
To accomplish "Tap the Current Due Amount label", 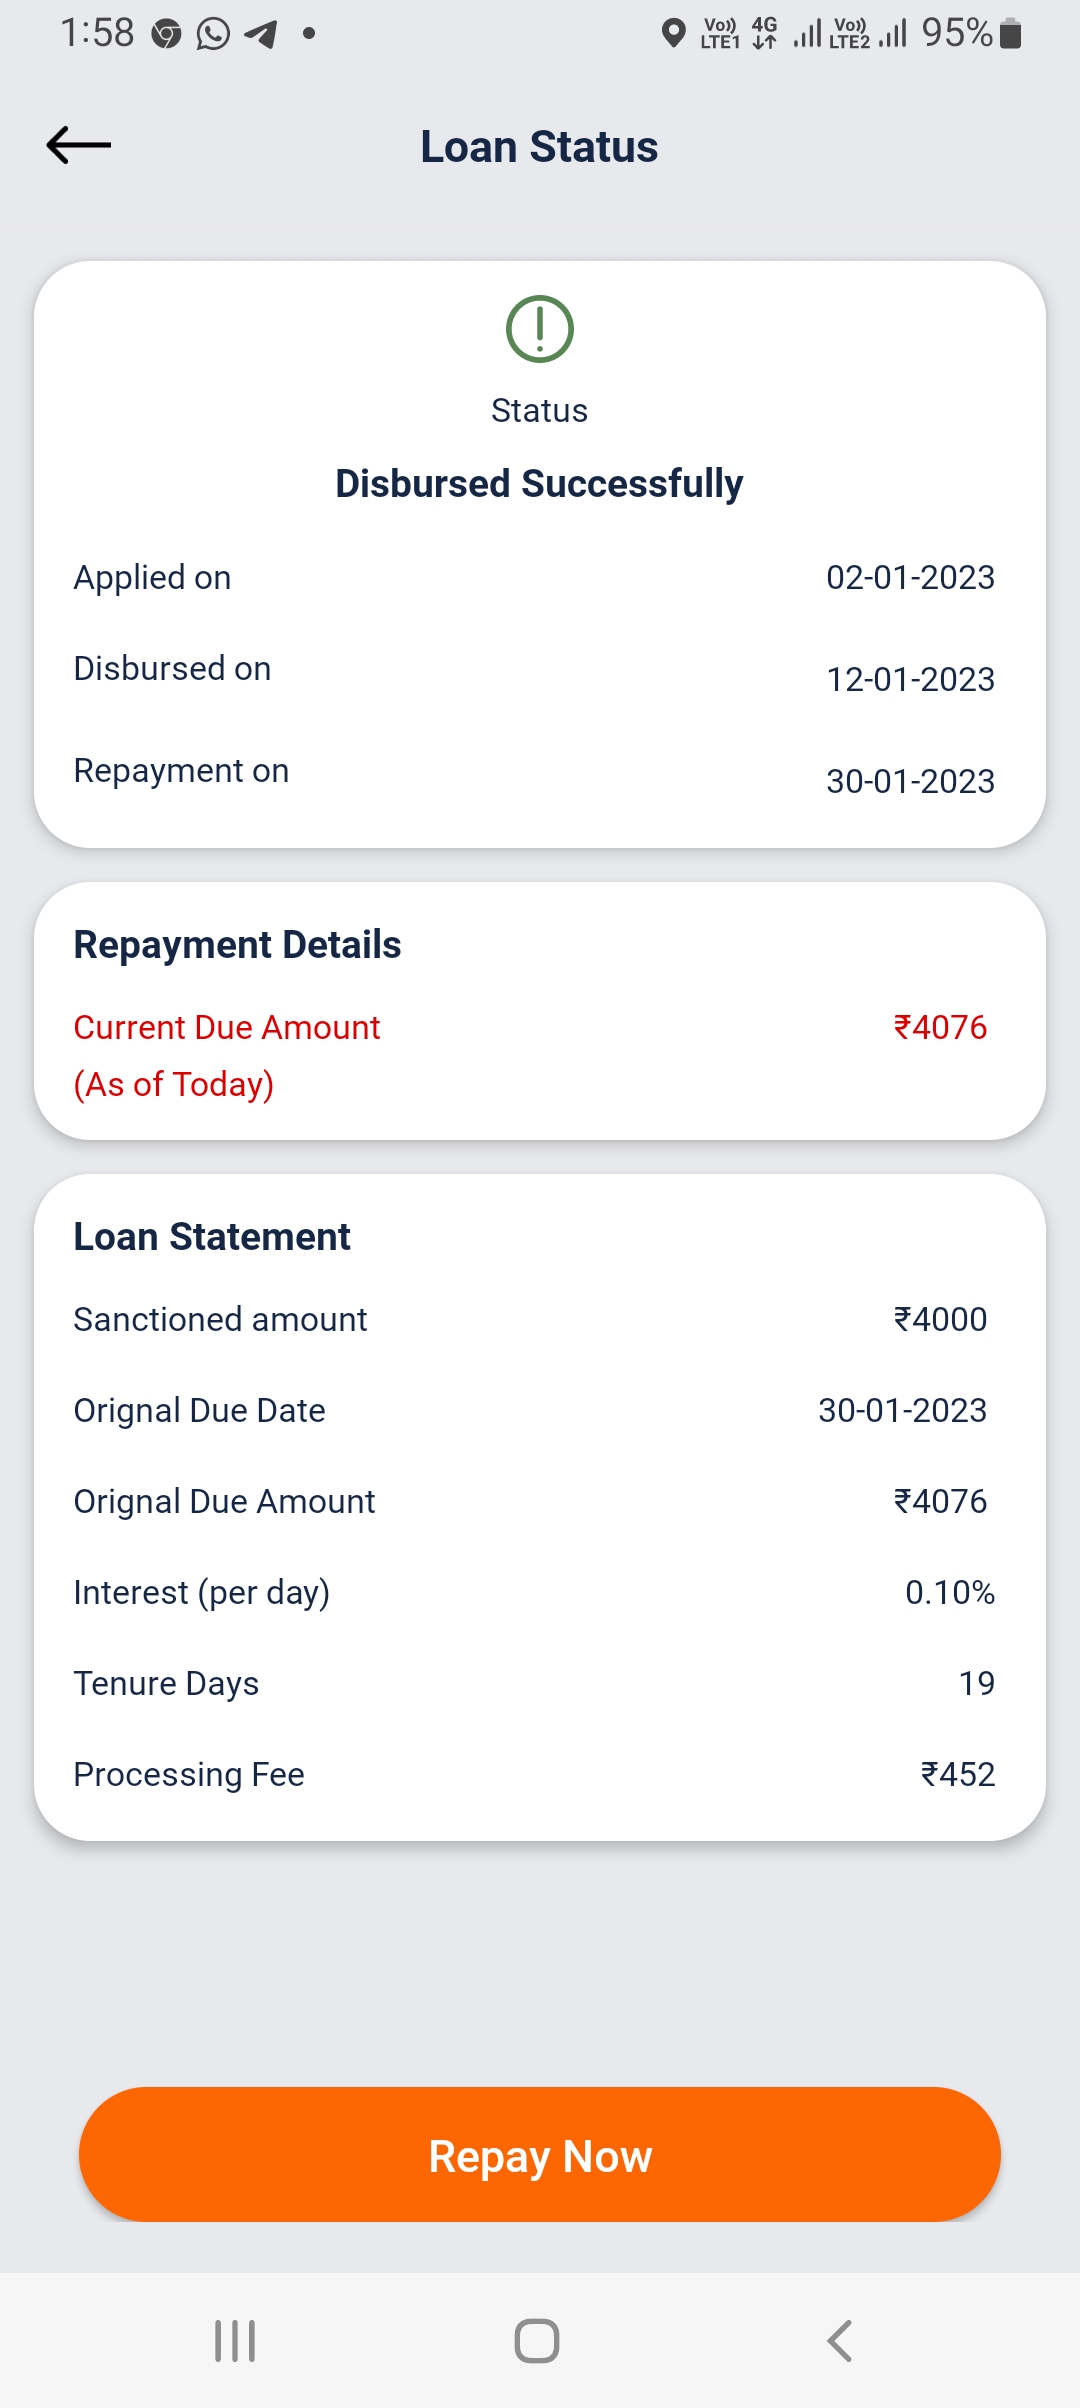I will [x=227, y=1028].
